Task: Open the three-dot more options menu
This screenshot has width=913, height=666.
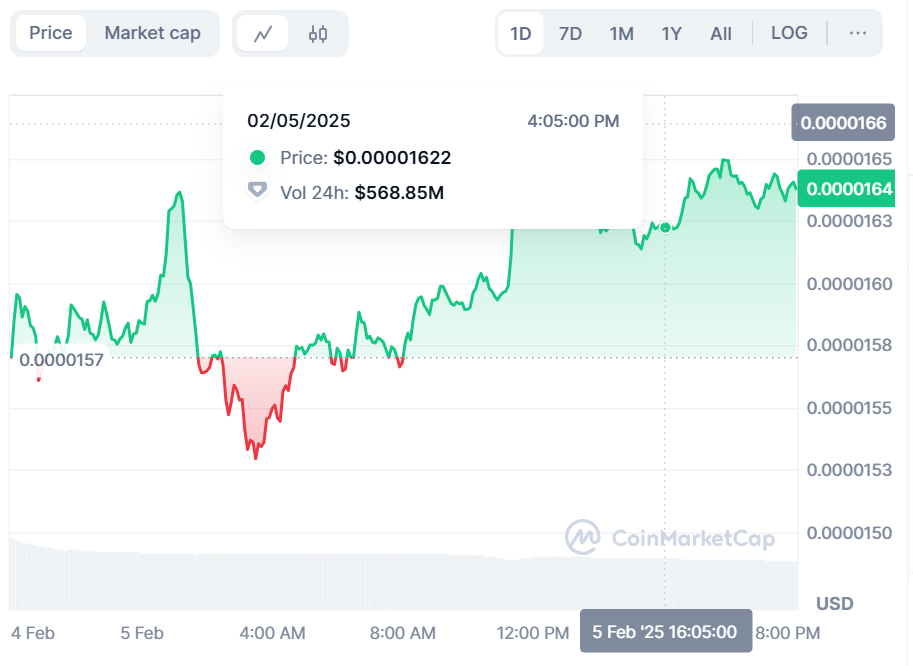Action: point(857,33)
